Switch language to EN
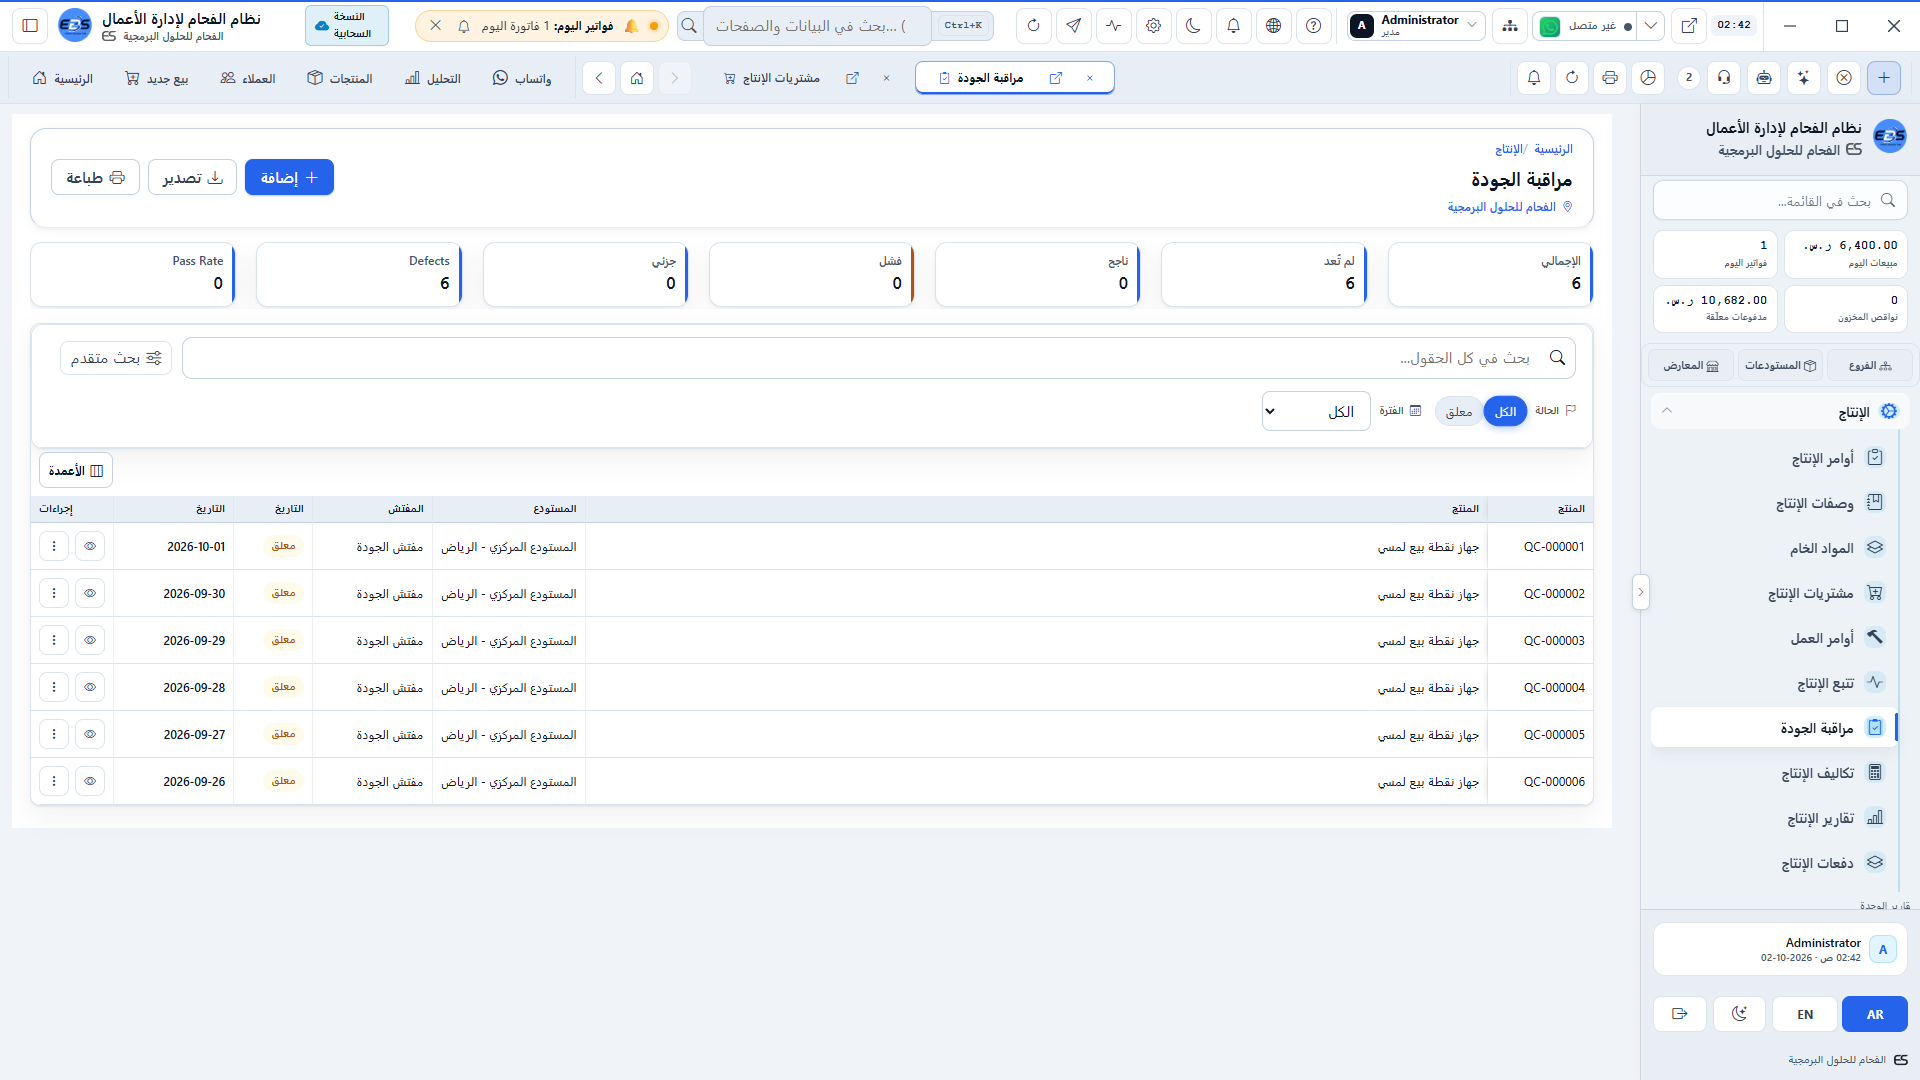 click(x=1805, y=1014)
